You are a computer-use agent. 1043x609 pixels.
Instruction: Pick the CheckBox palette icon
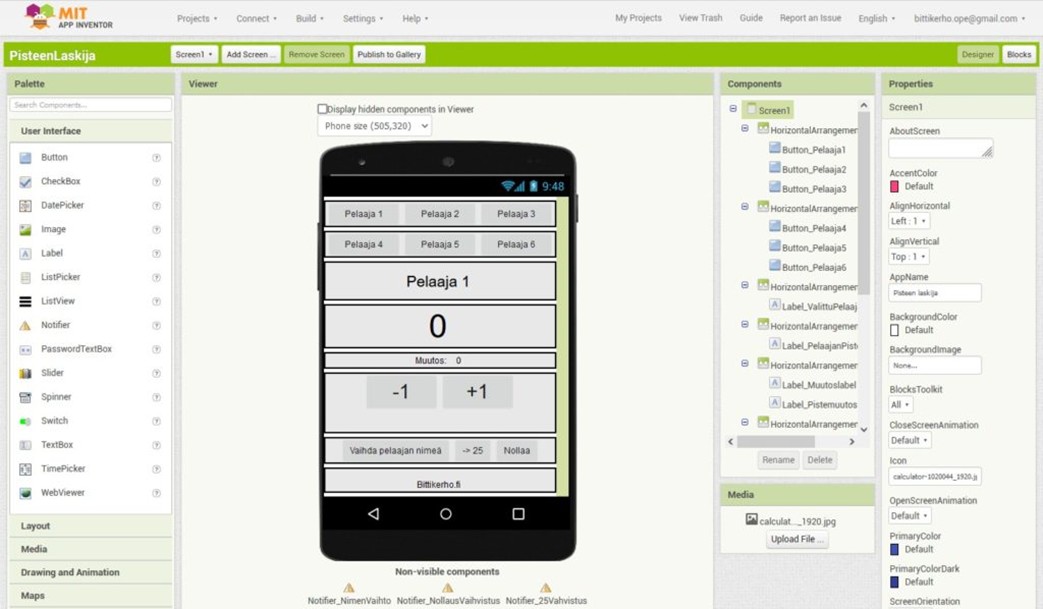25,182
